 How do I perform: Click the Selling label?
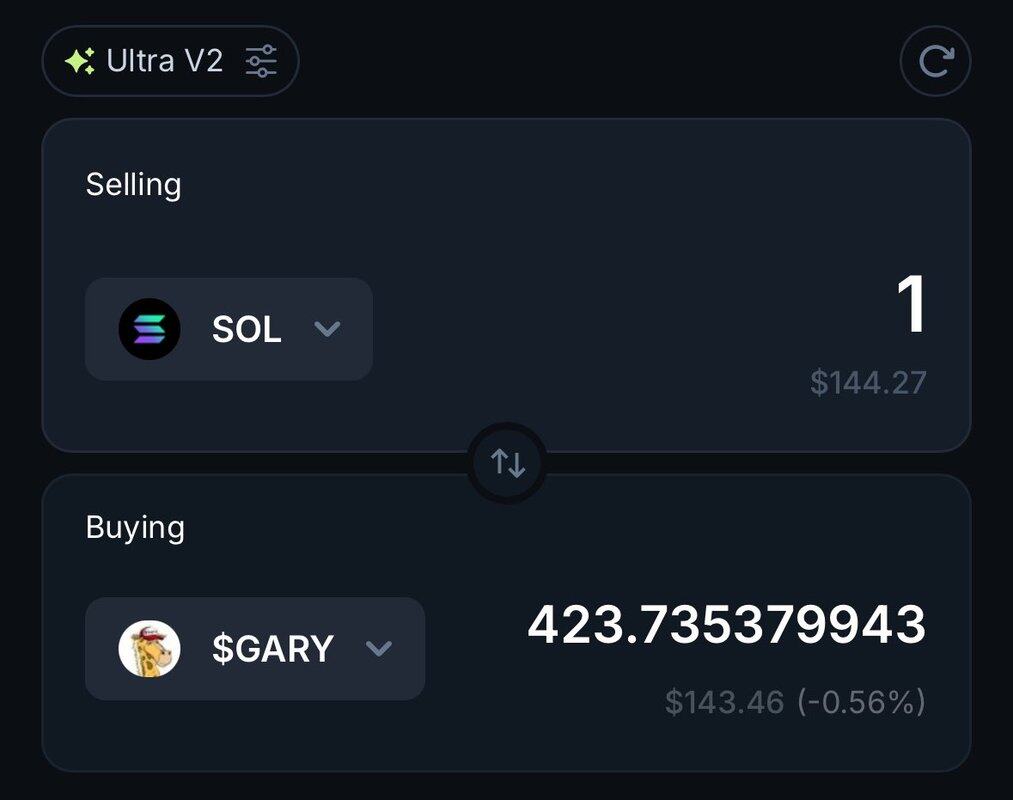point(133,185)
